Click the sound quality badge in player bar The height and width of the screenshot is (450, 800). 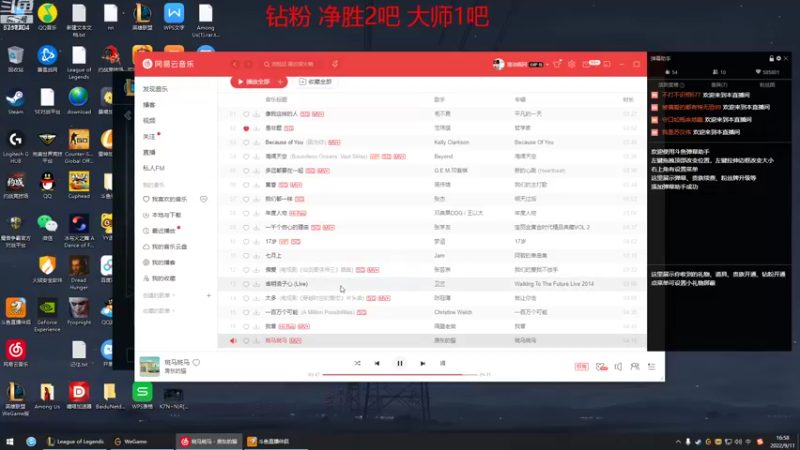point(582,366)
